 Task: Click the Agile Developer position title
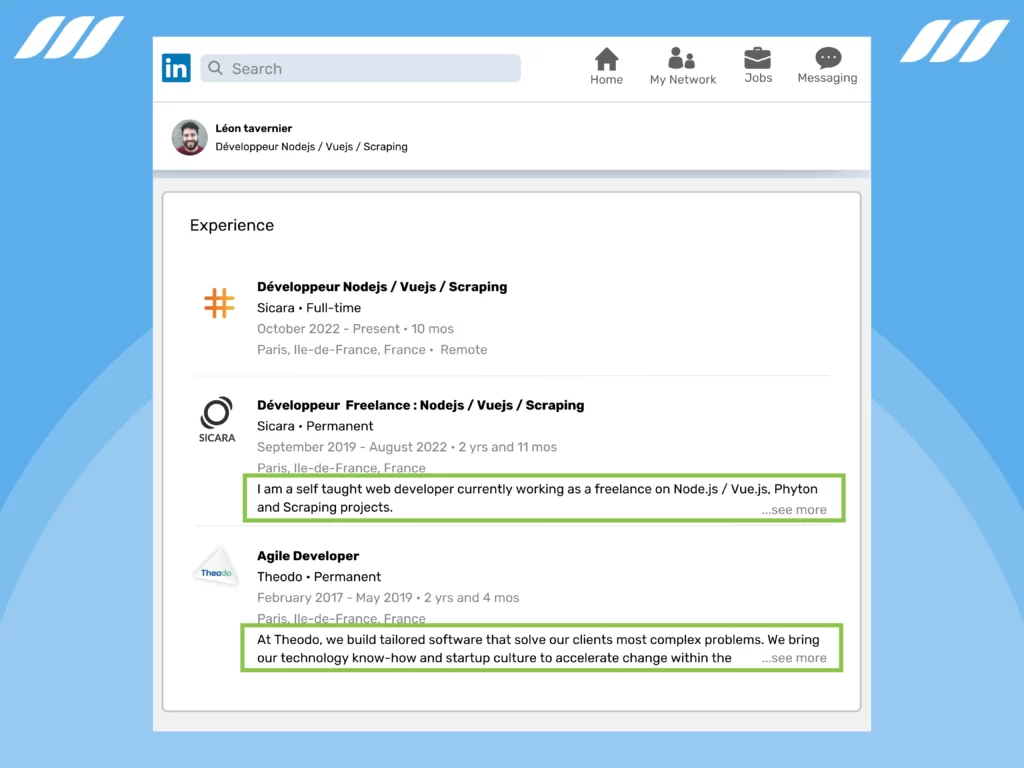(x=307, y=555)
